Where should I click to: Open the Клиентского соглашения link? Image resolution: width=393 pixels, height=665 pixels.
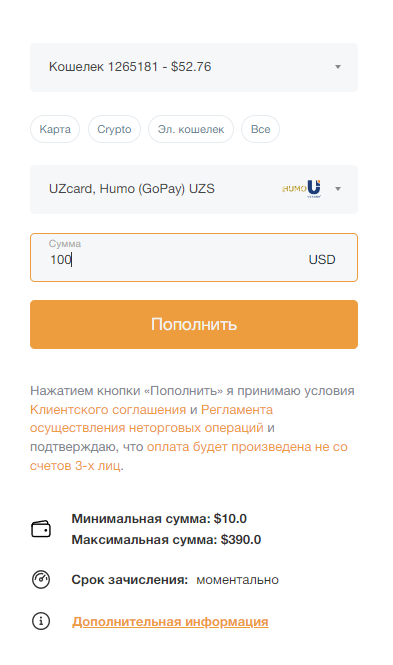[x=108, y=410]
